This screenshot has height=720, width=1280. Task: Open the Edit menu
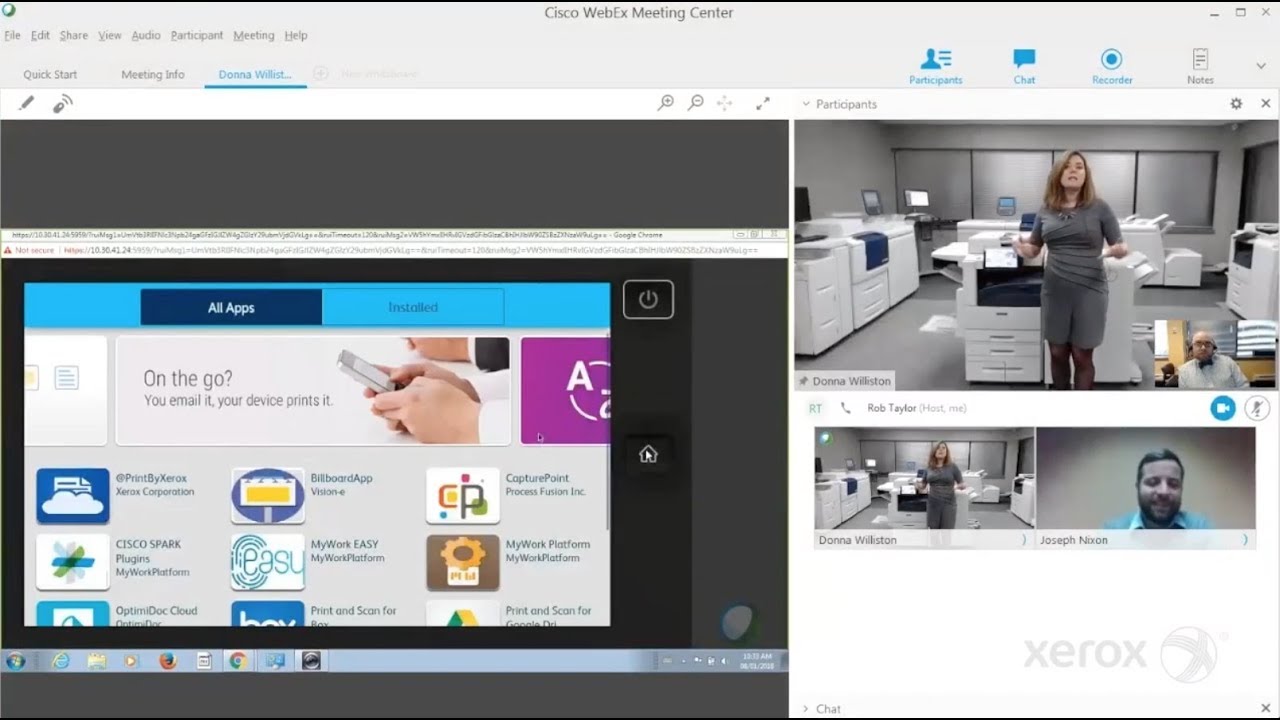[x=40, y=35]
